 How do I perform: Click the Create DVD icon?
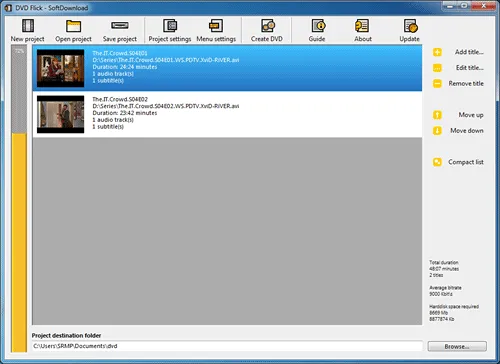click(x=267, y=26)
